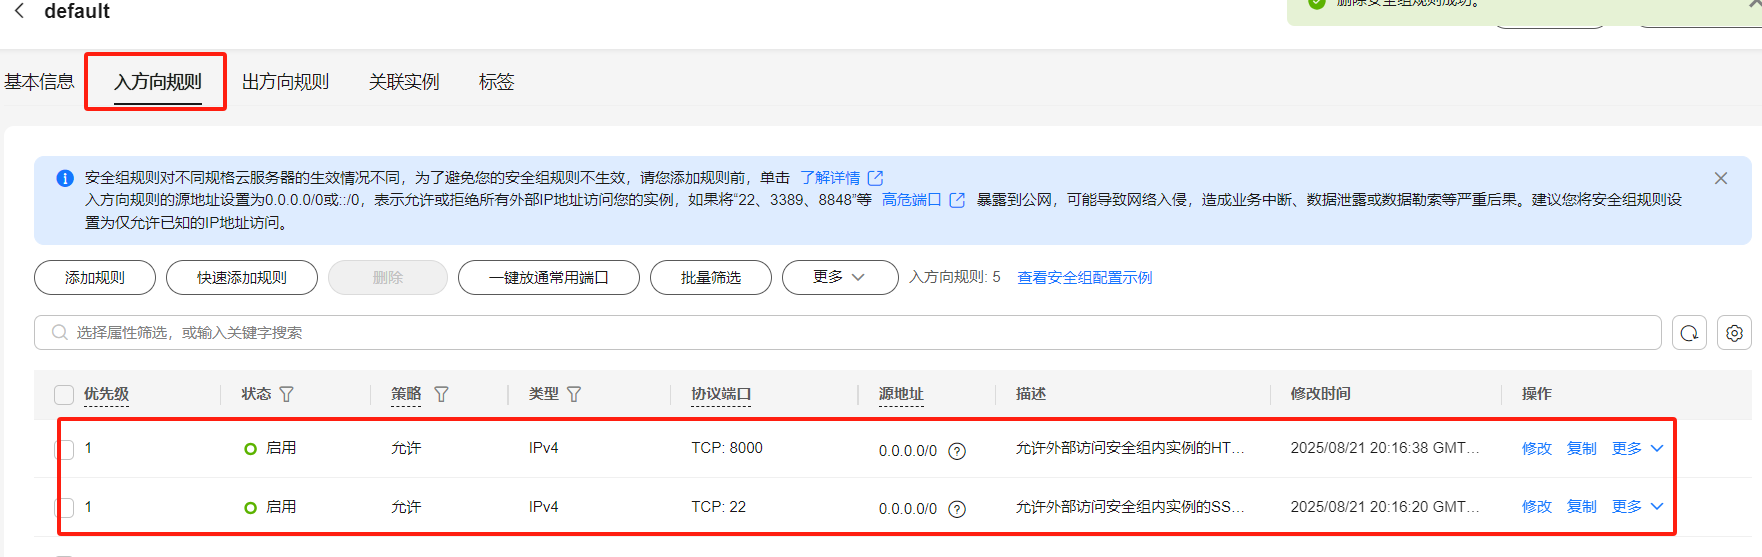
Task: Click 一键放通常用端口 button
Action: (549, 278)
